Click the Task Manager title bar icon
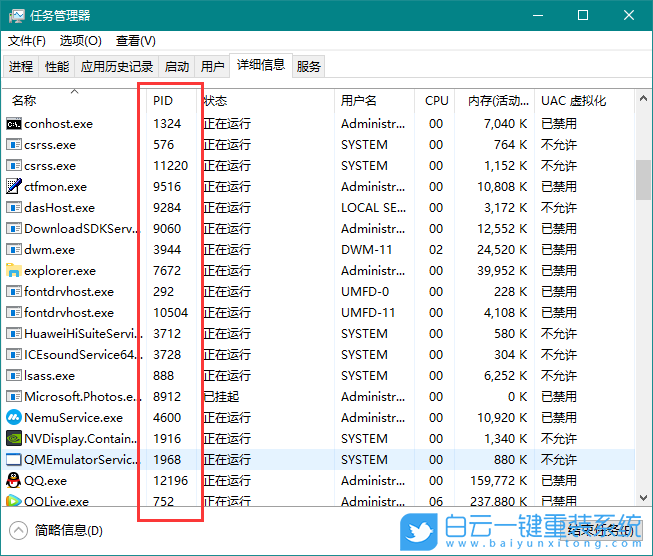 17,16
